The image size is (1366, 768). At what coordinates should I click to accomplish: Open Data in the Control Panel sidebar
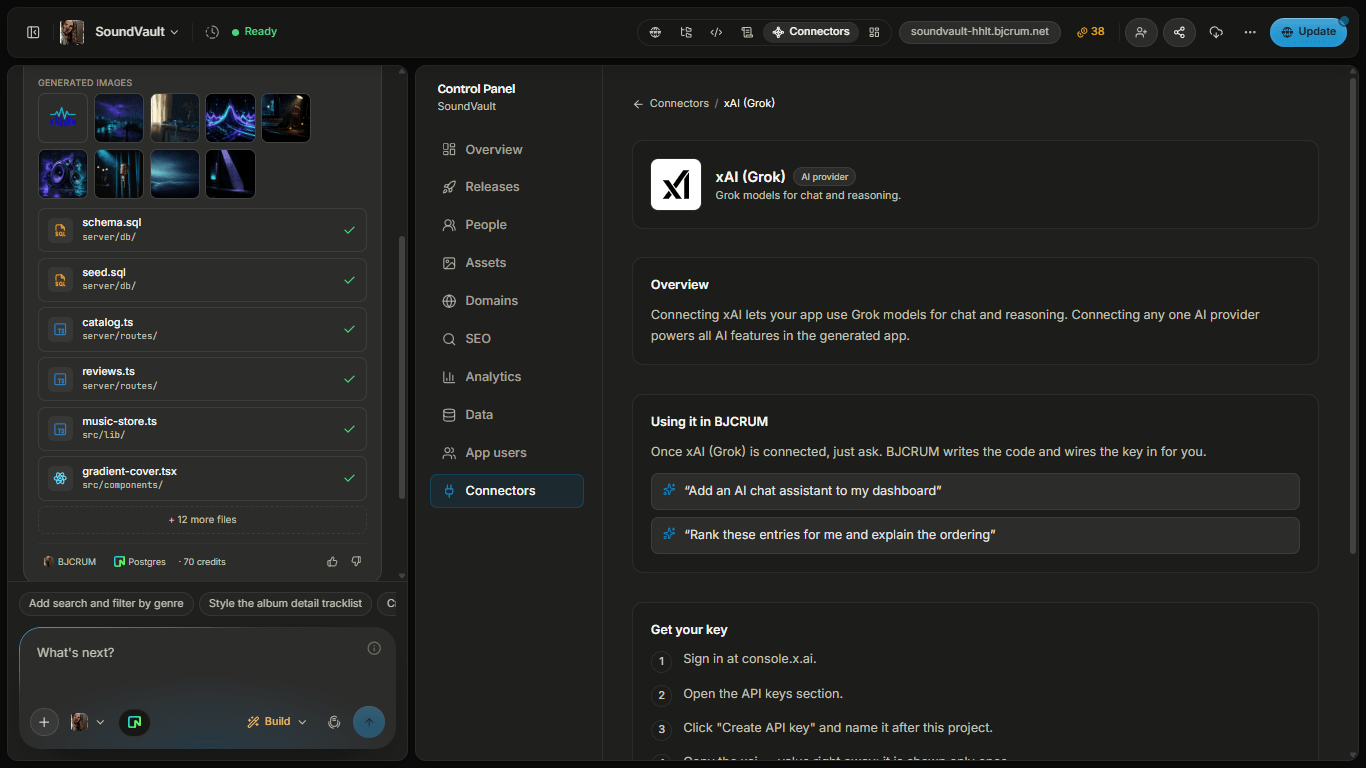(507, 415)
